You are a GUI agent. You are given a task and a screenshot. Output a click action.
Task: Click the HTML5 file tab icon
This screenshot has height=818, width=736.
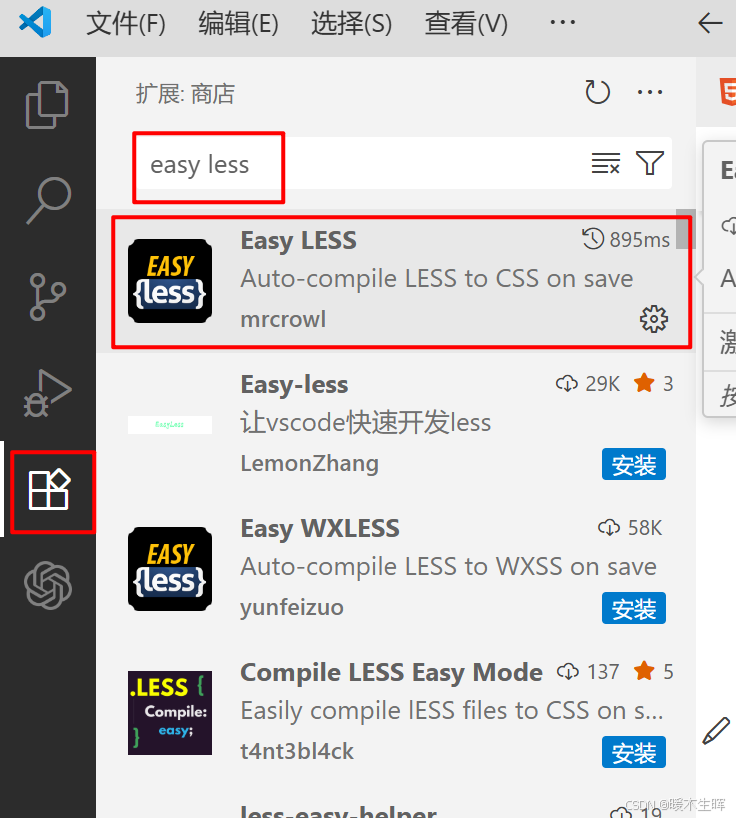(728, 92)
